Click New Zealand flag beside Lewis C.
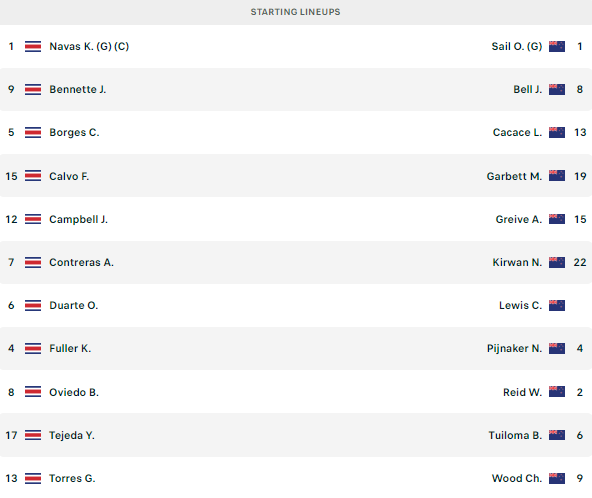Viewport: 592px width, 498px height. point(557,305)
